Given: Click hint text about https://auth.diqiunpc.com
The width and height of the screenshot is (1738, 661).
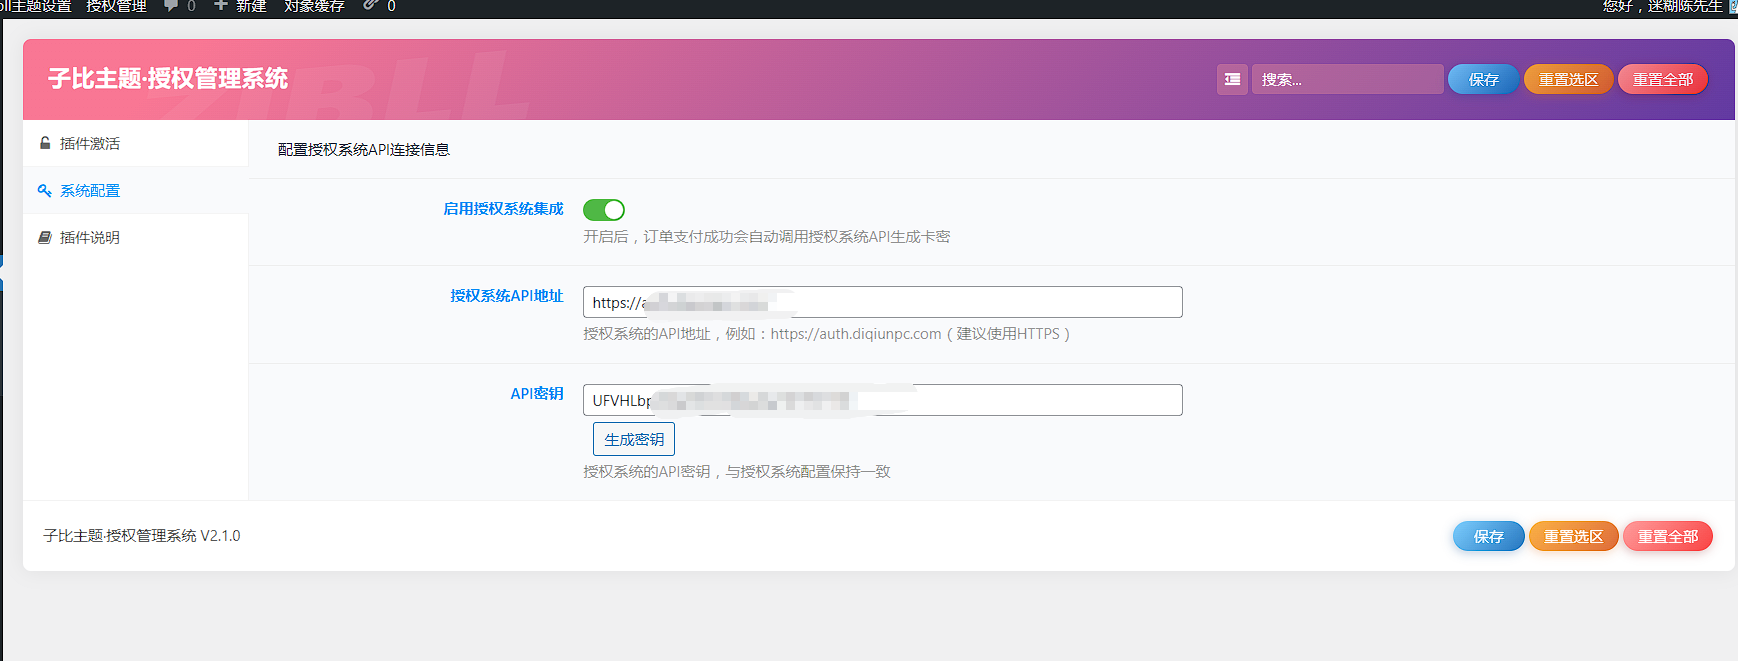Looking at the screenshot, I should coord(827,334).
